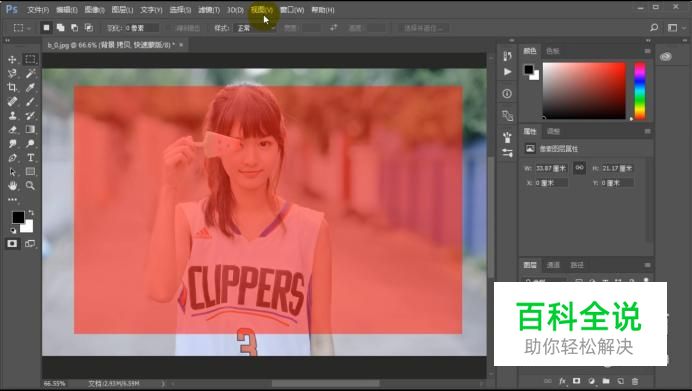692x391 pixels.
Task: Select the Lasso tool
Action: [x=12, y=73]
